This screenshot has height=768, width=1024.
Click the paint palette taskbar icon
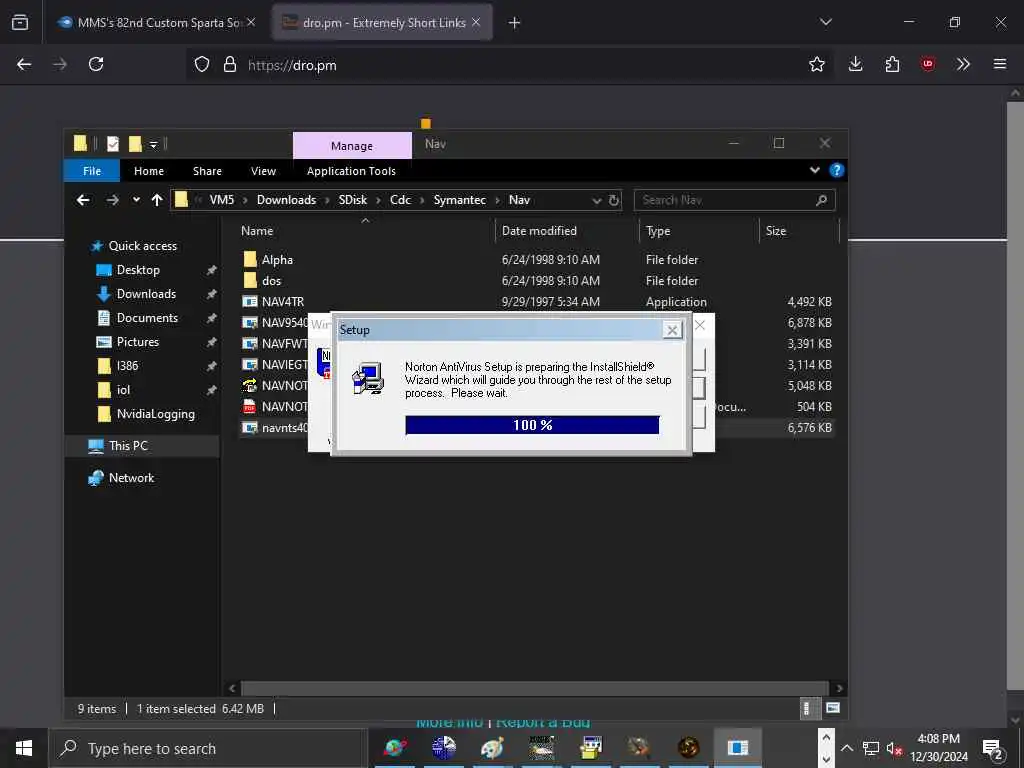click(x=491, y=748)
